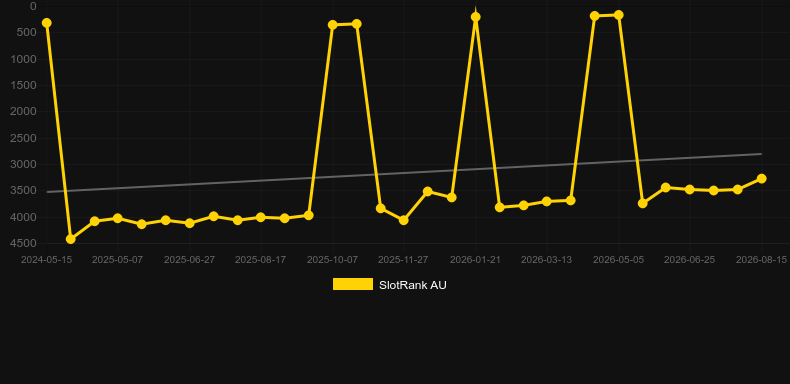Select the data point above 2026-06-25

(690, 189)
